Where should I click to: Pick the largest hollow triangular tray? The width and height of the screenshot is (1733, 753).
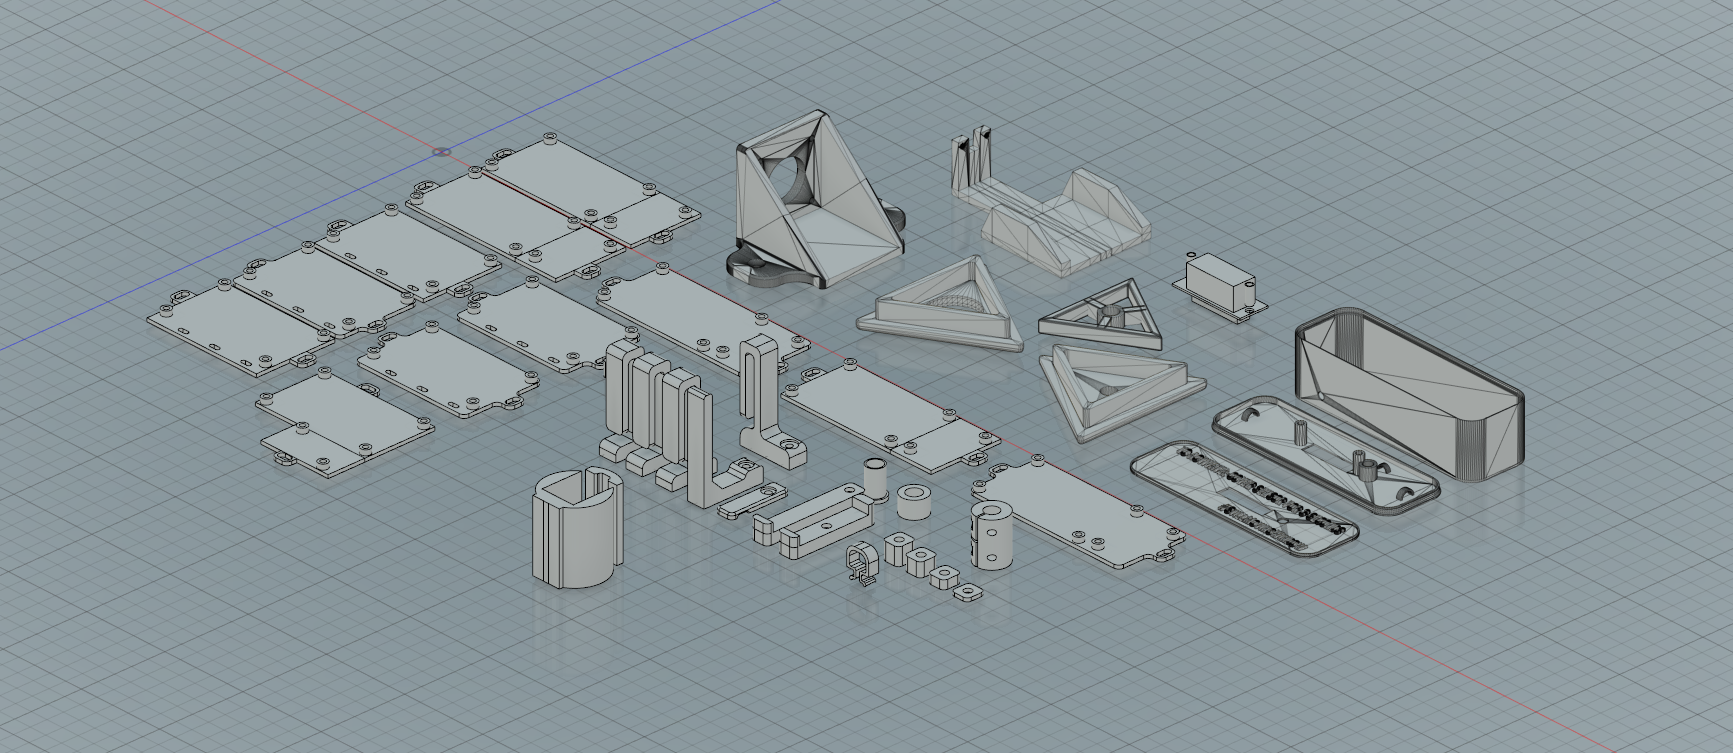click(941, 306)
